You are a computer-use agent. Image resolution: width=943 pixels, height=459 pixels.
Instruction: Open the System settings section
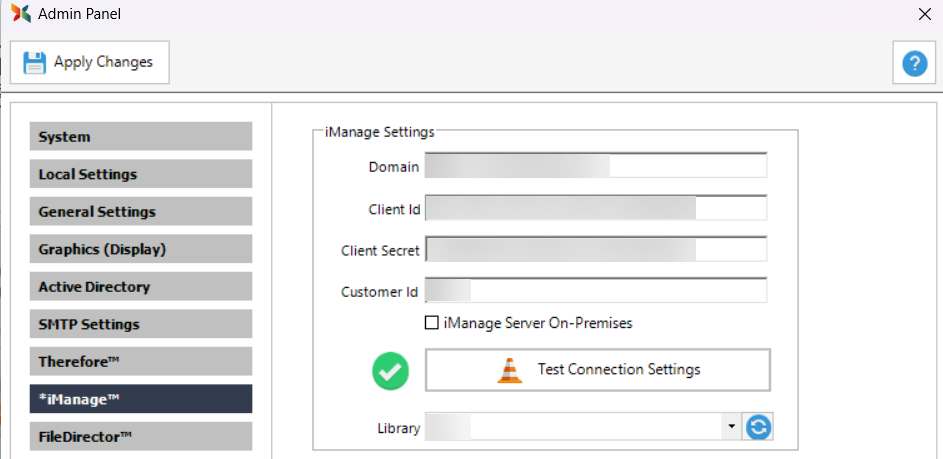(140, 137)
